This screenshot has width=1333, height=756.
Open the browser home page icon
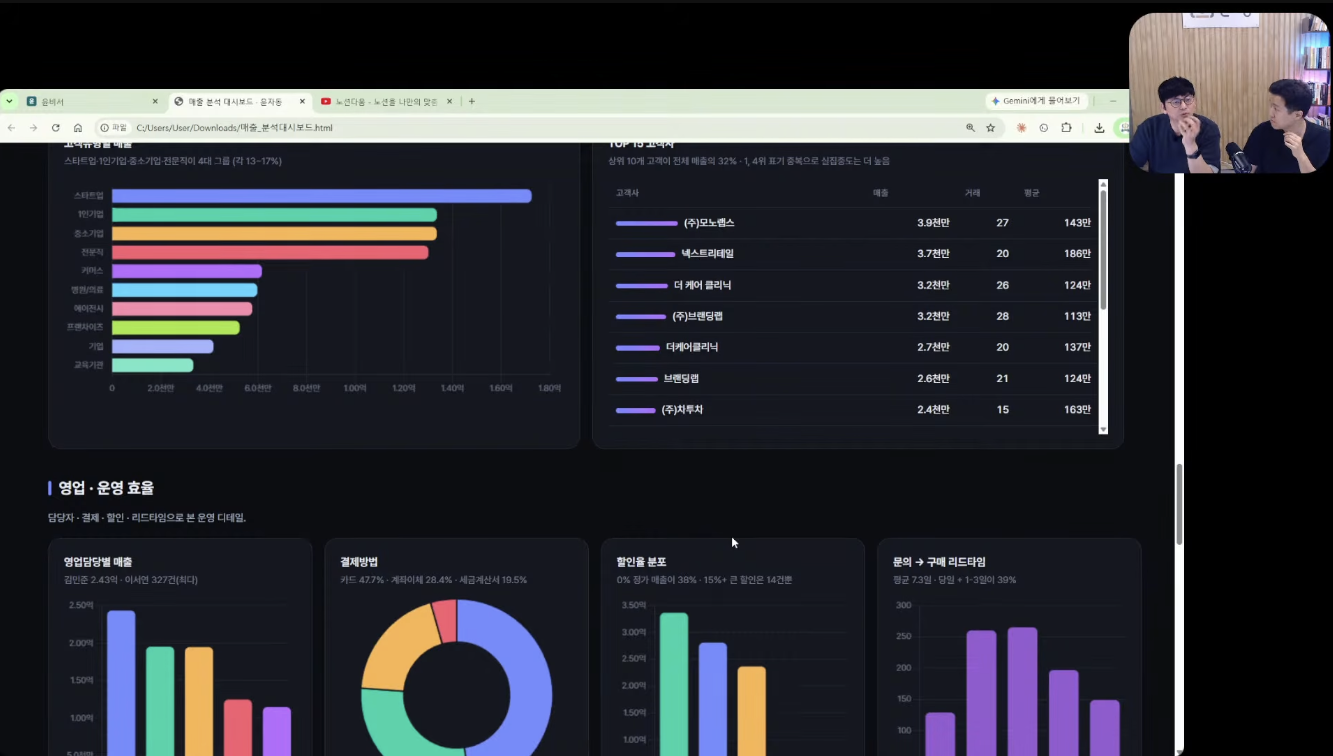click(x=78, y=128)
